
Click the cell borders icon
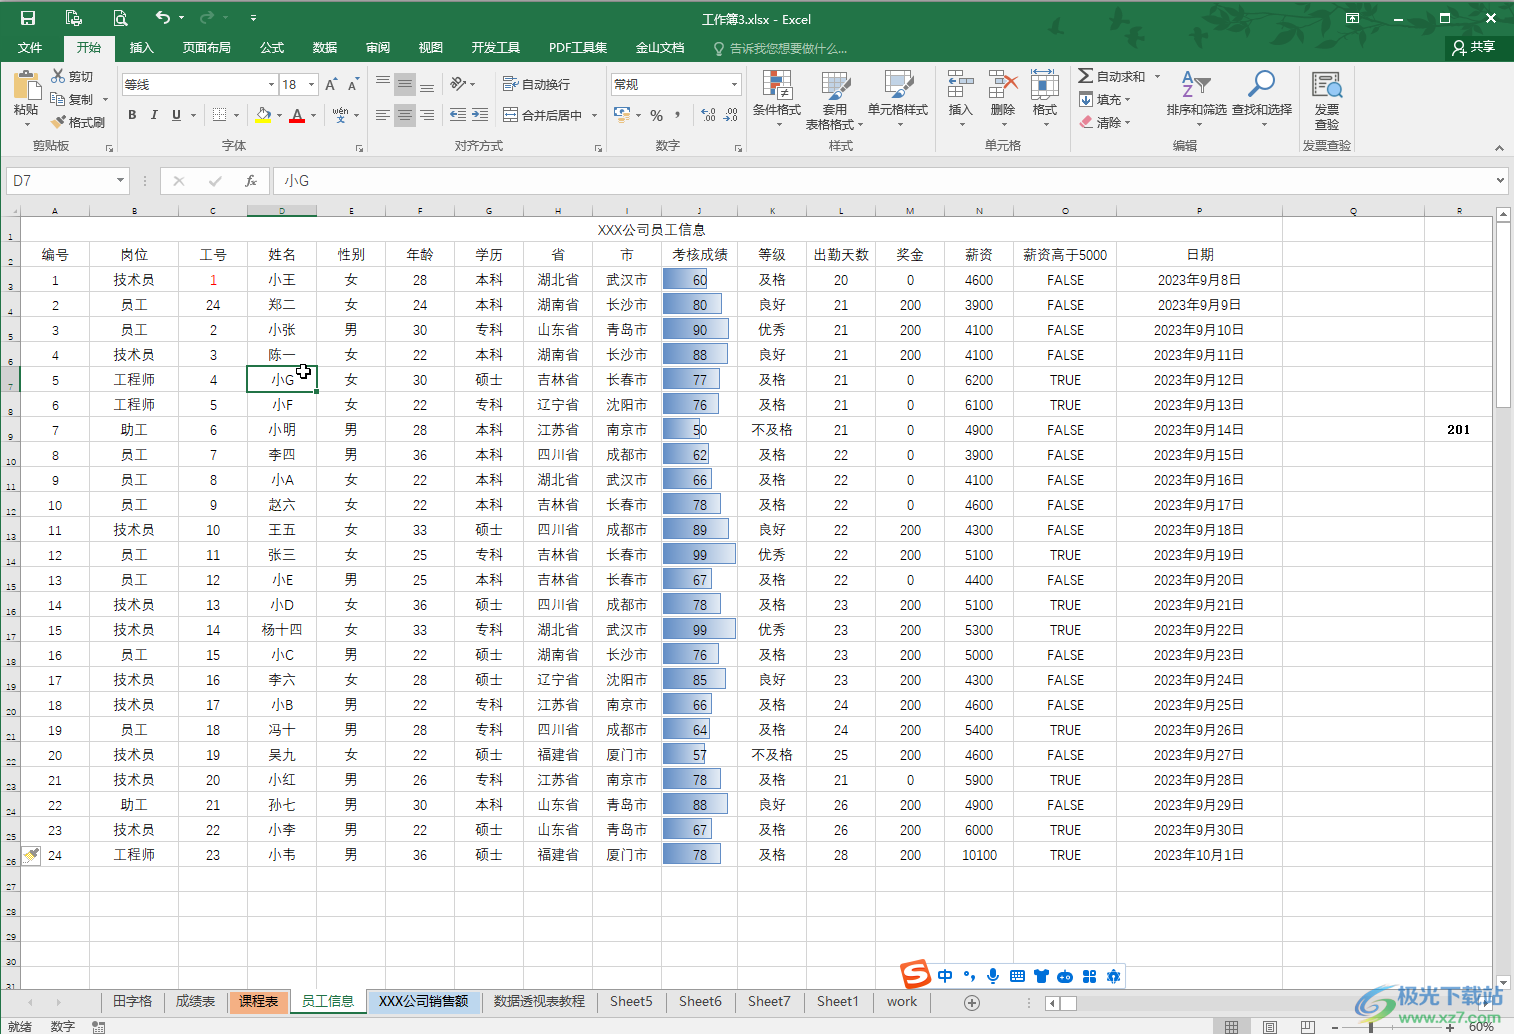[x=219, y=115]
